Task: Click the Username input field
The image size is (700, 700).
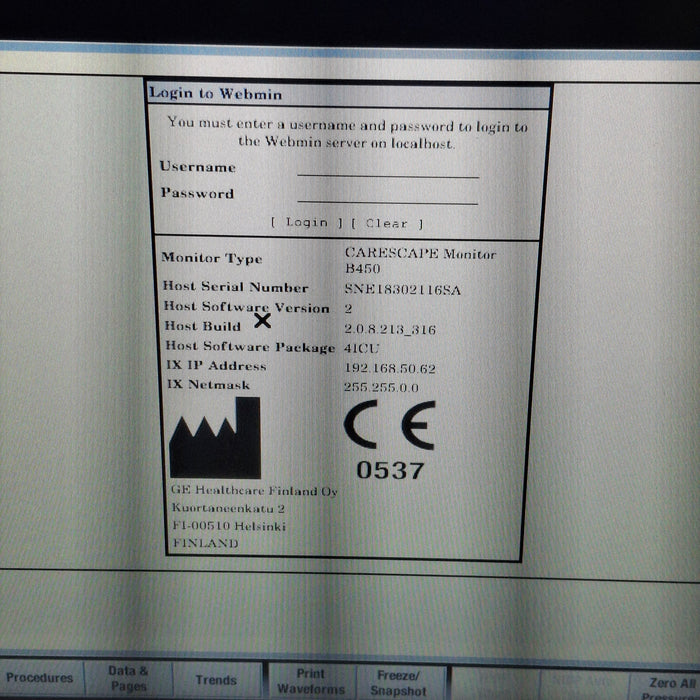Action: point(388,169)
